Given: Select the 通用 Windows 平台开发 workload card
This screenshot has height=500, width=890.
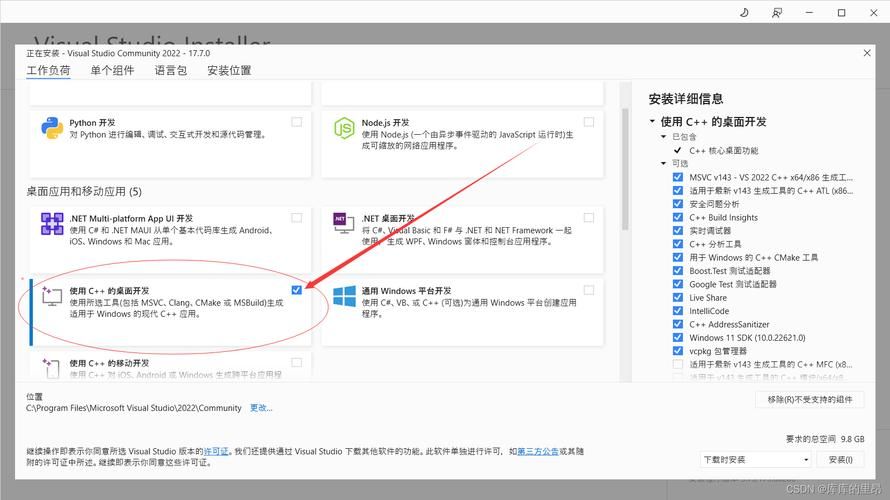Looking at the screenshot, I should pyautogui.click(x=463, y=312).
